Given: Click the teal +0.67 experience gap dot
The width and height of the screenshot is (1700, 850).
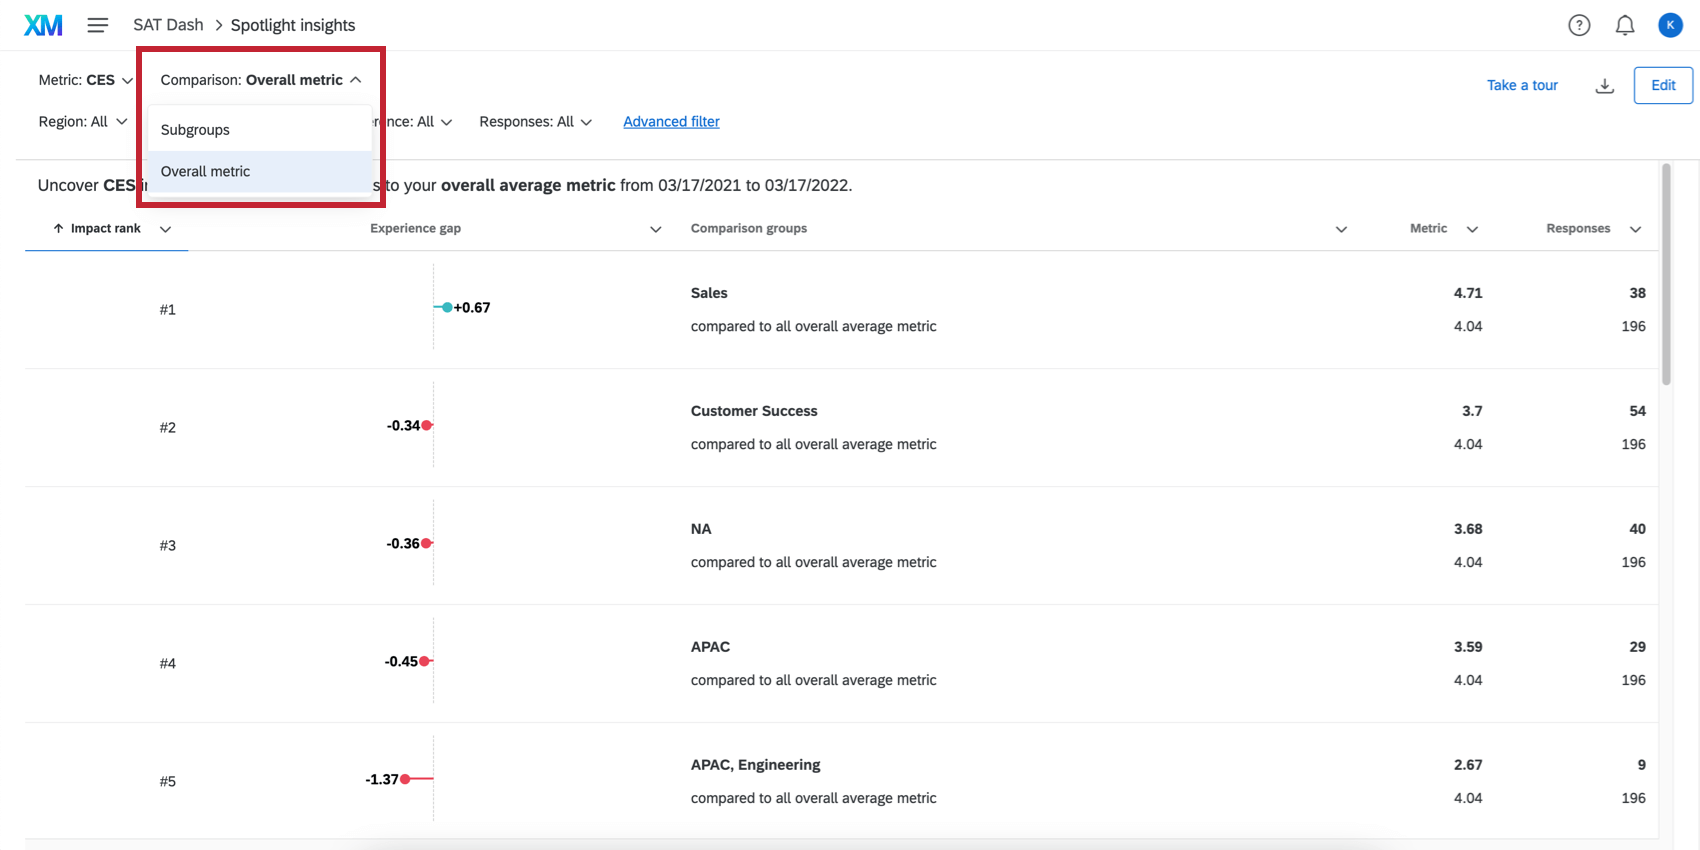Looking at the screenshot, I should coord(447,307).
